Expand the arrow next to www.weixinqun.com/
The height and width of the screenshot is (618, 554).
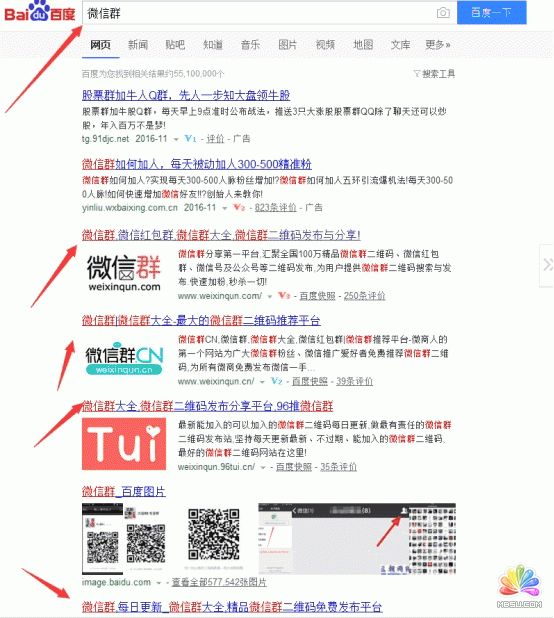click(270, 296)
